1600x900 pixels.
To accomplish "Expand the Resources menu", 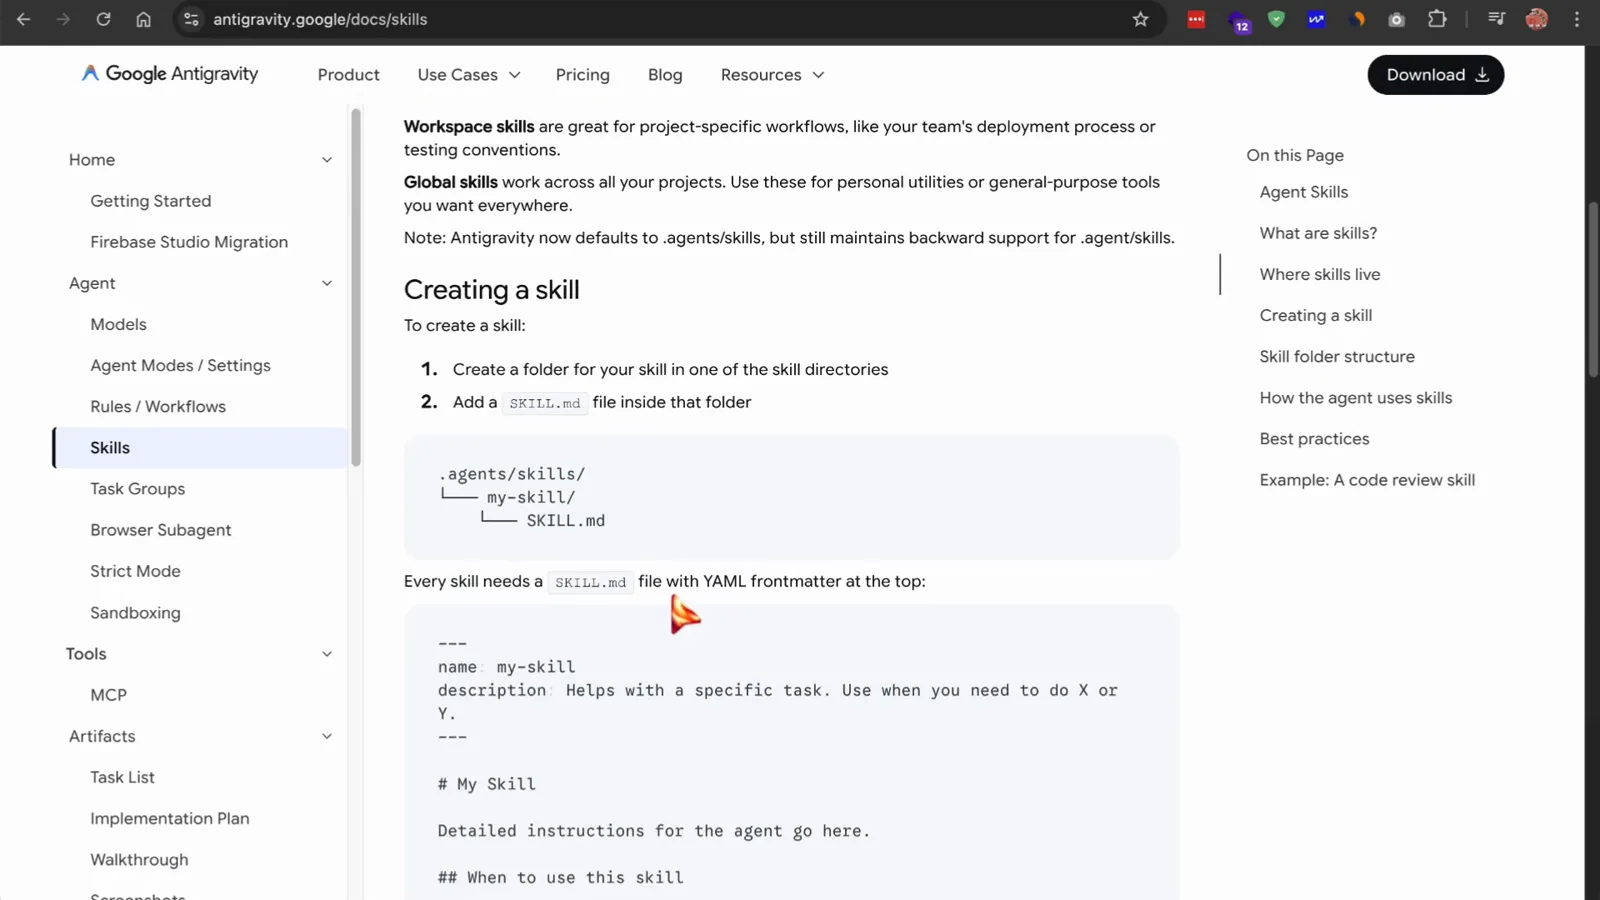I will [772, 75].
